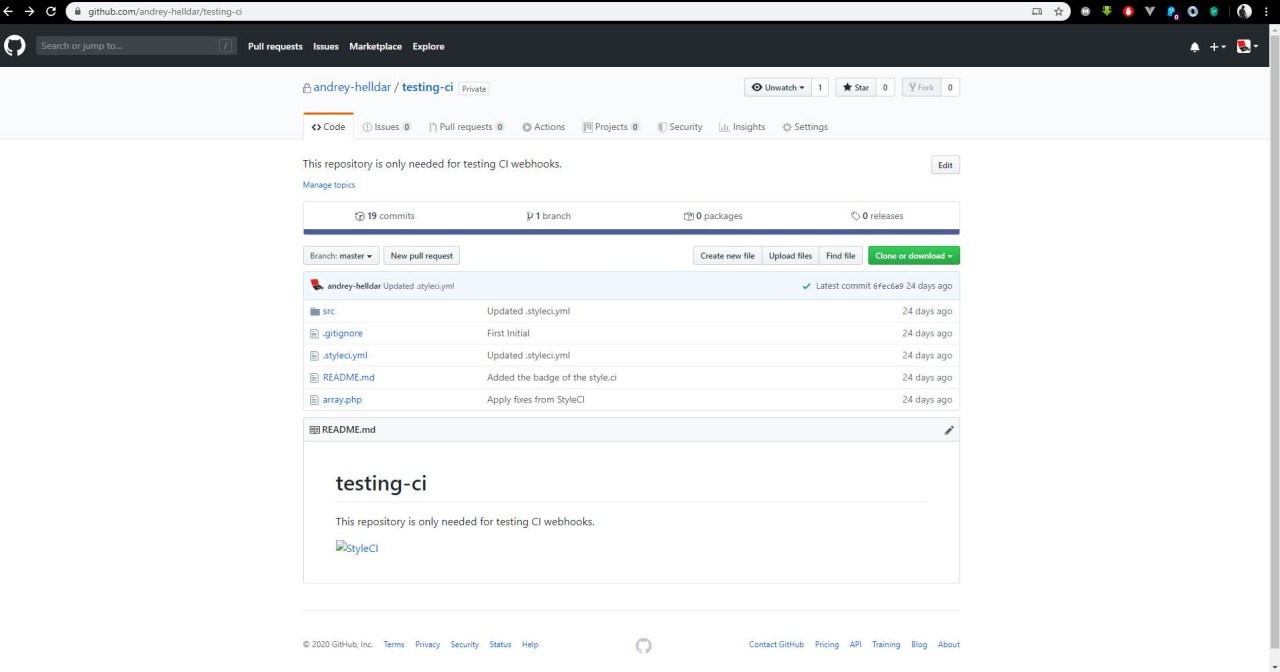This screenshot has height=672, width=1280.
Task: Open the footer Terms link
Action: 394,645
